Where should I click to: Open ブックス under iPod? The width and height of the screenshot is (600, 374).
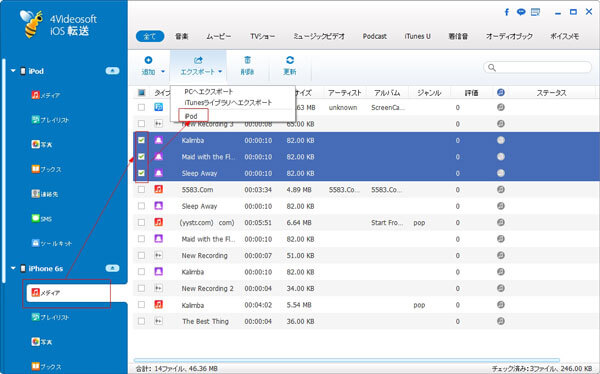[x=46, y=169]
